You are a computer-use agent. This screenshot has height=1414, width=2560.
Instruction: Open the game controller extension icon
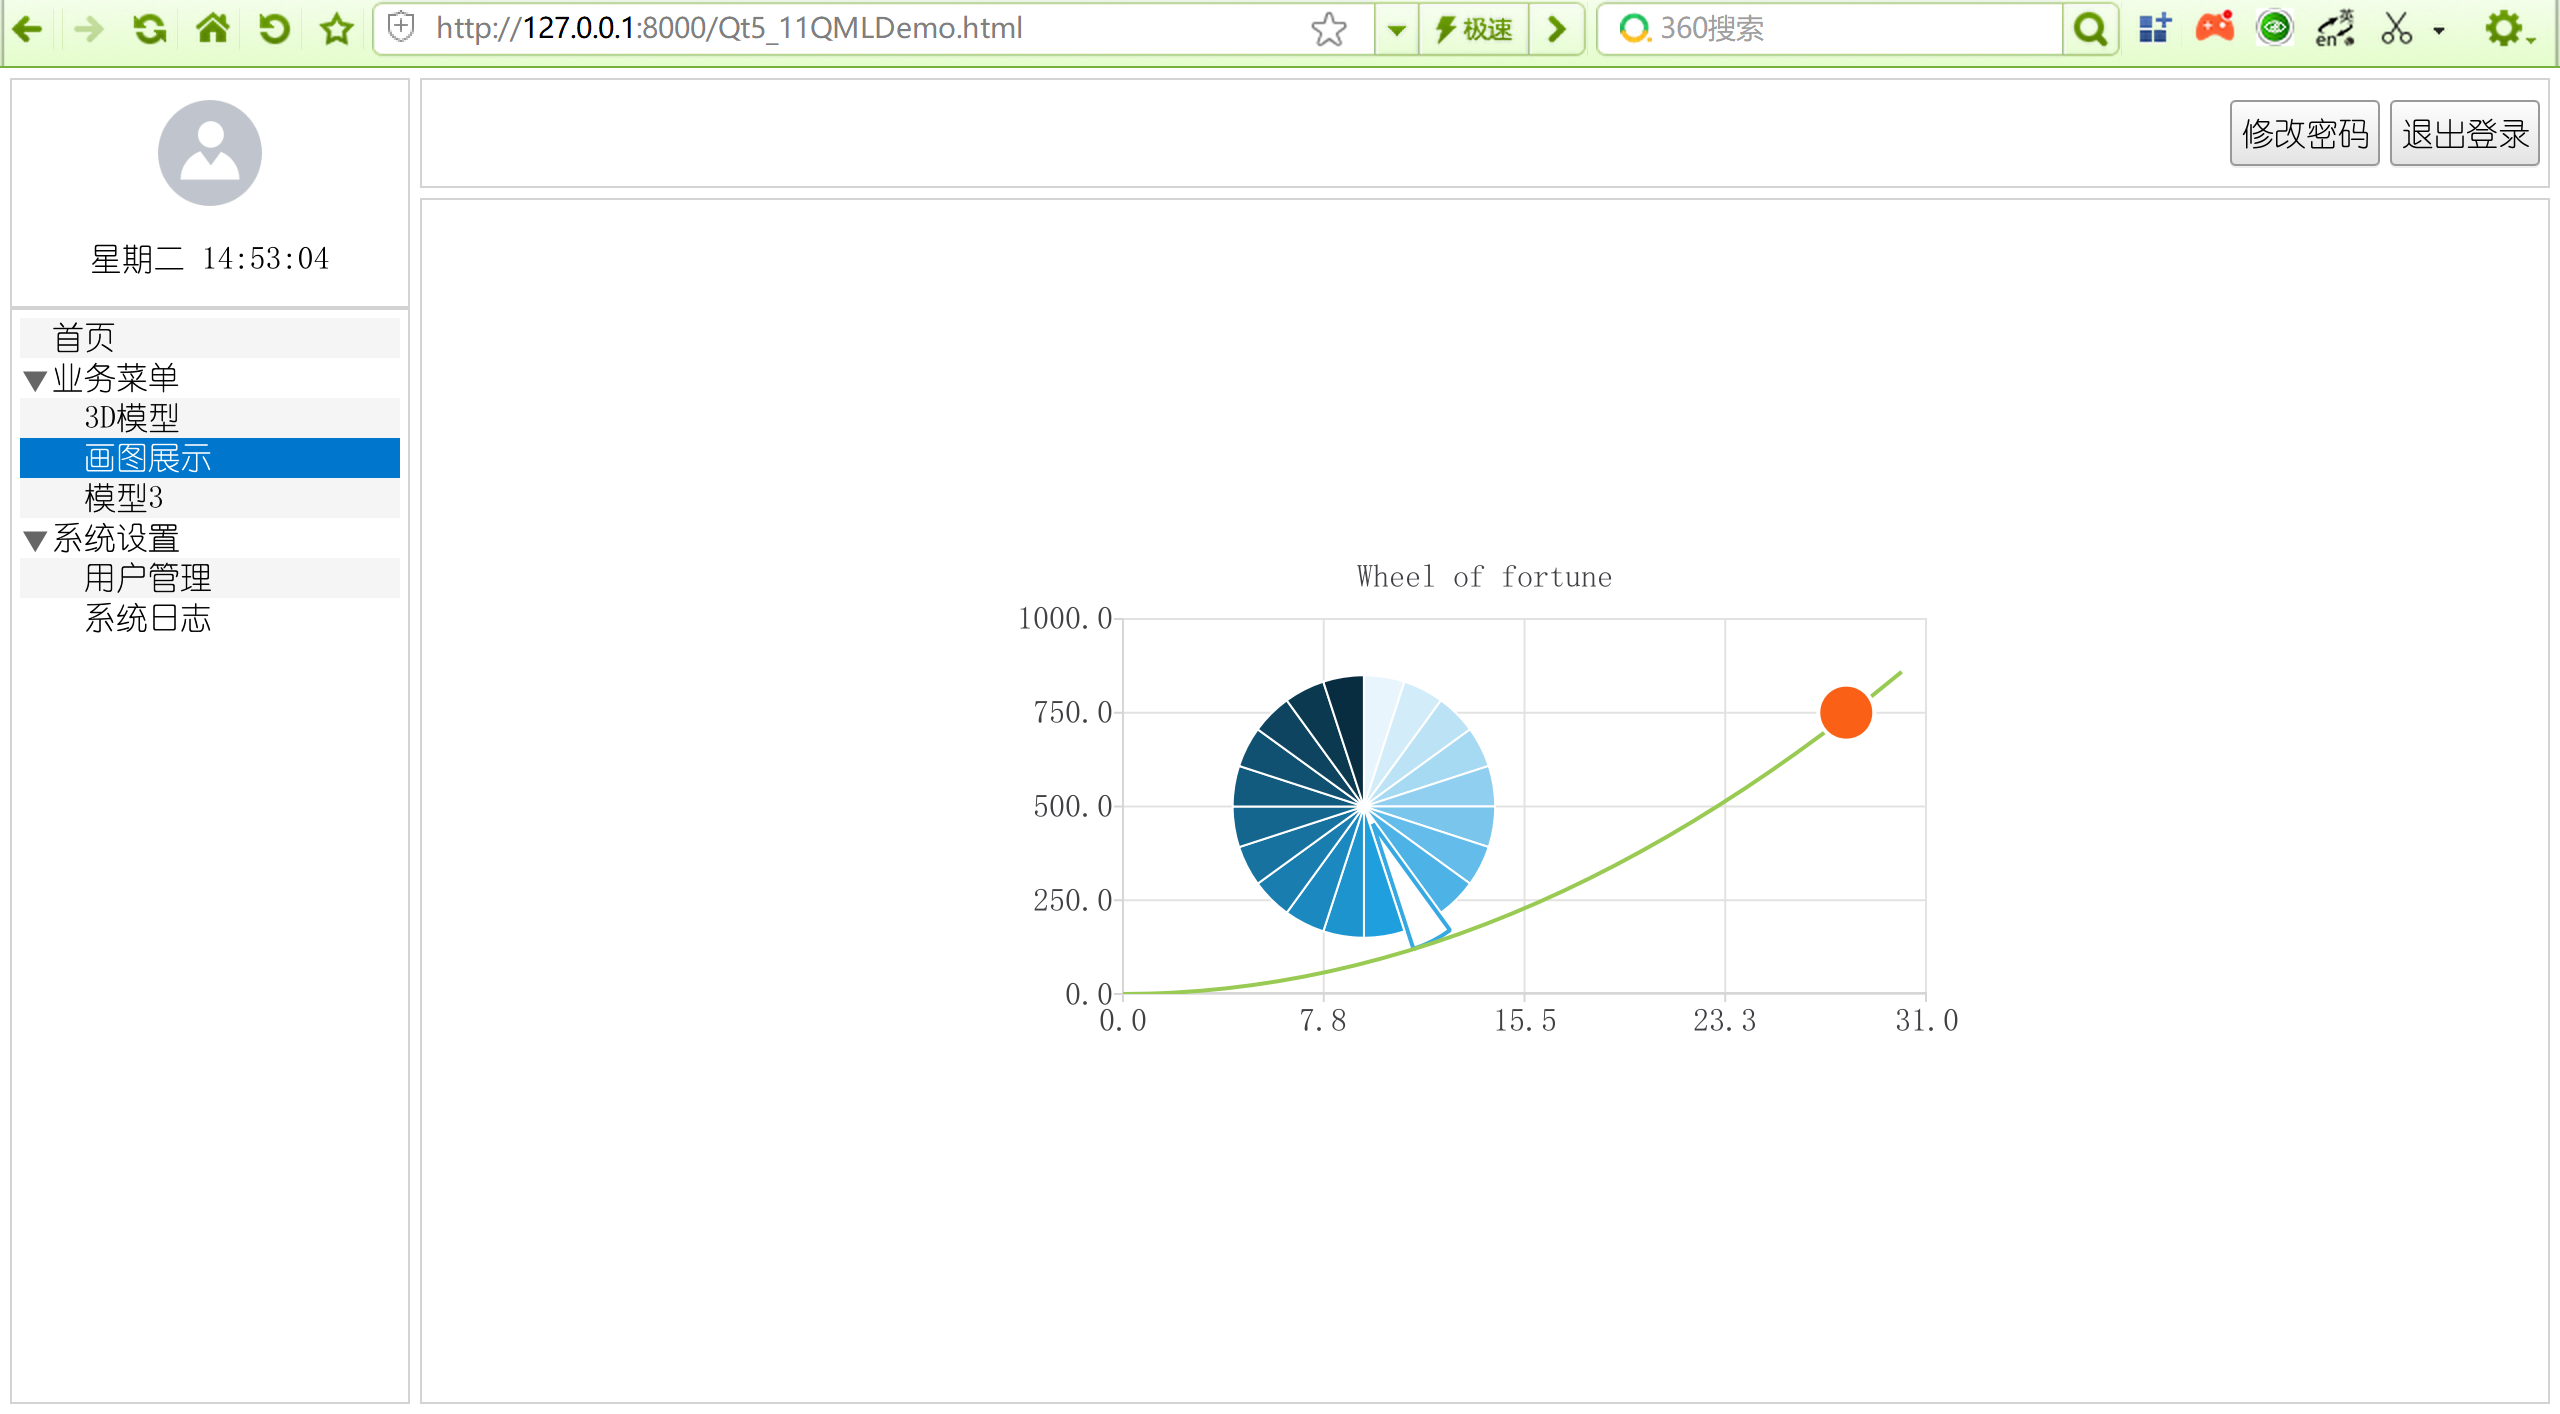pyautogui.click(x=2214, y=28)
